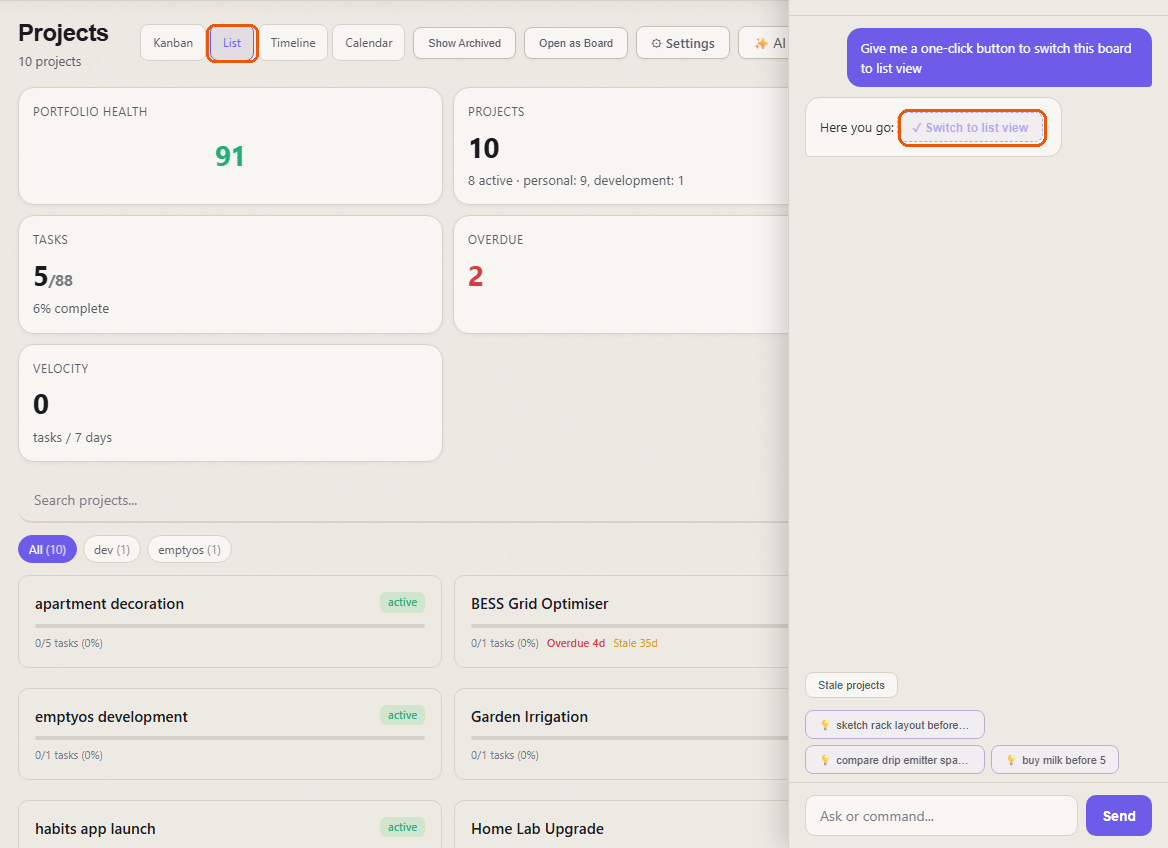This screenshot has width=1168, height=848.
Task: Click the Velocity stat card value
Action: (41, 405)
